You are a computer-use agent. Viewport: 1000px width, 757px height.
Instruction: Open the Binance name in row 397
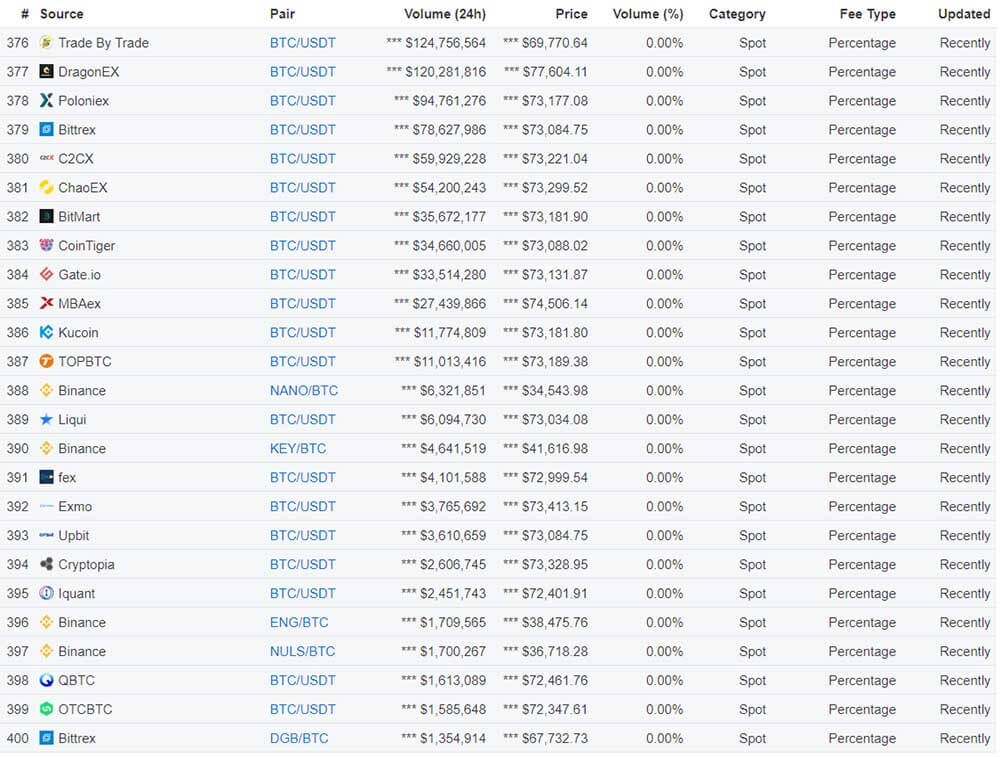[82, 651]
